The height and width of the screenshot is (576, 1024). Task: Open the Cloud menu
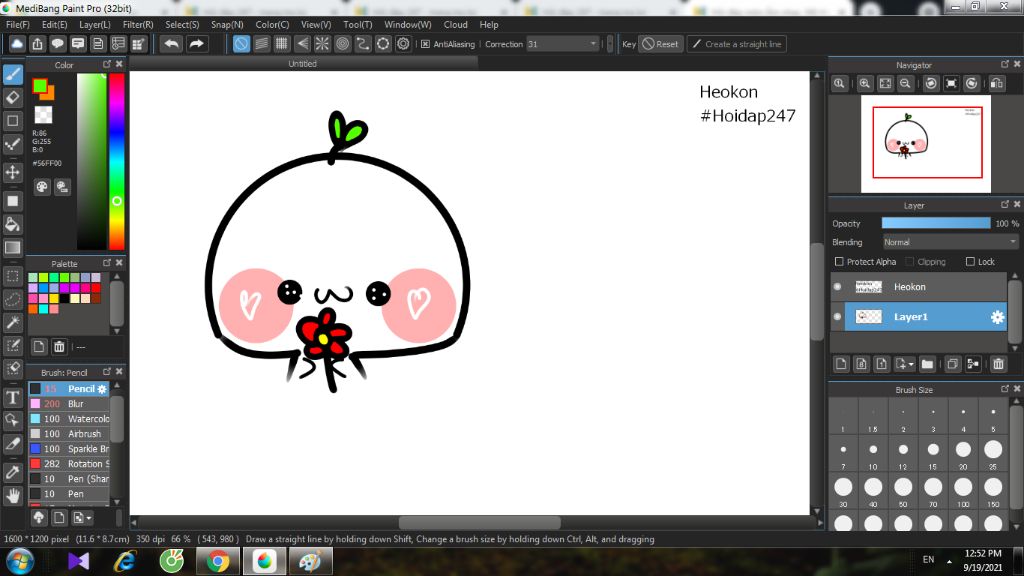click(455, 25)
